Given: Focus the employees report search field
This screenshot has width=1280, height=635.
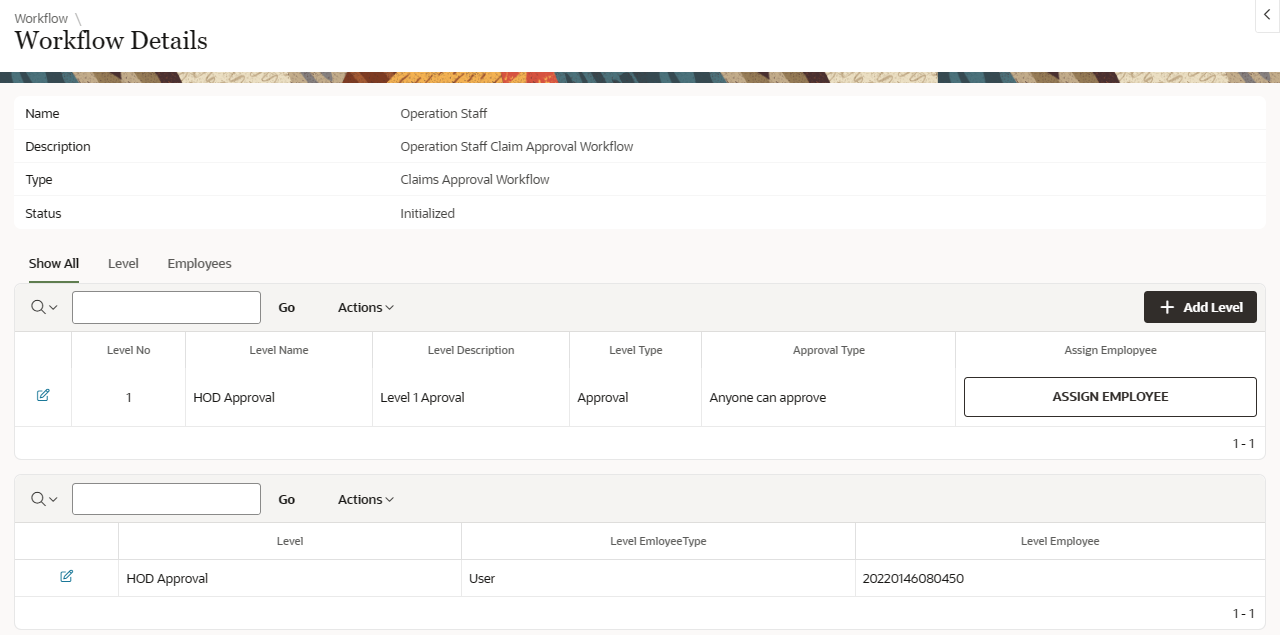Looking at the screenshot, I should click(x=166, y=500).
